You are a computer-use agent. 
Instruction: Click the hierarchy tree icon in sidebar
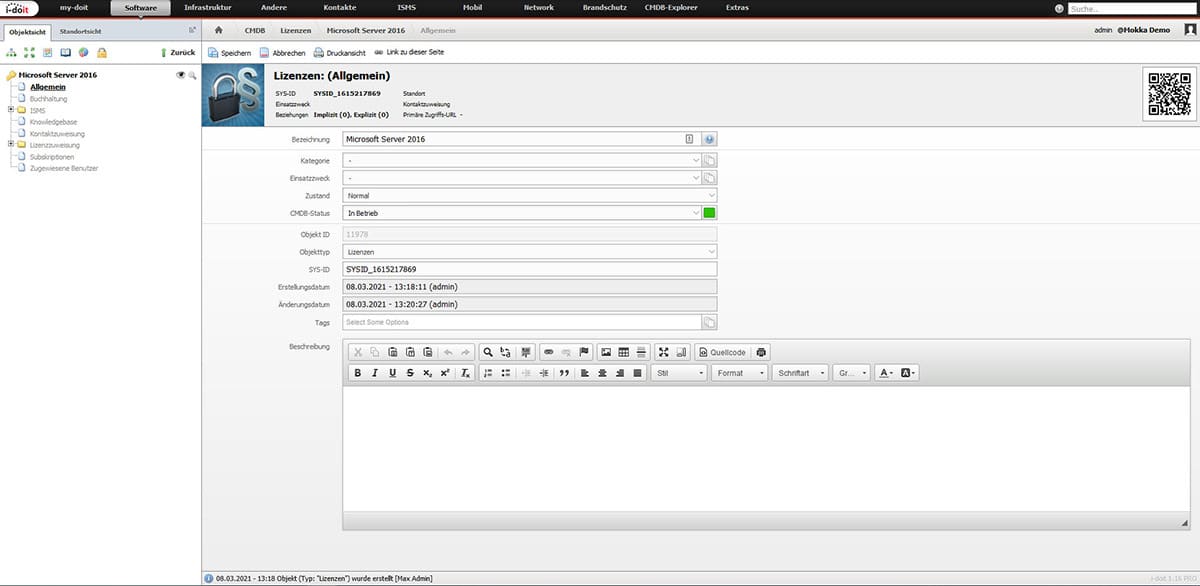(x=11, y=52)
